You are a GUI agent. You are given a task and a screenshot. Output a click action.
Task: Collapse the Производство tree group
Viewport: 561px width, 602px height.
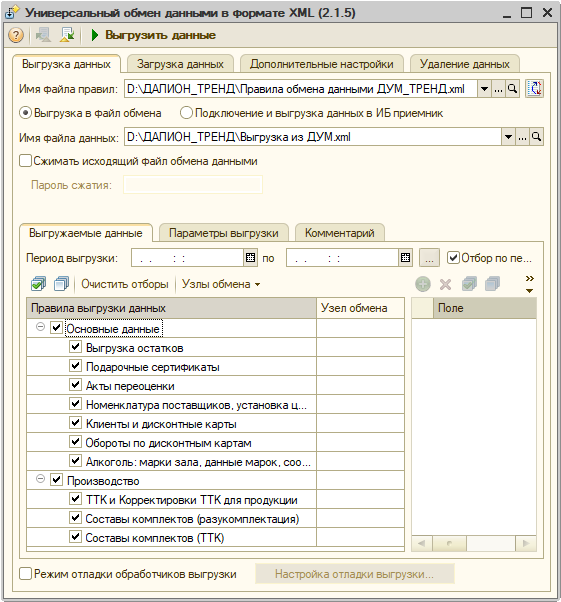40,479
